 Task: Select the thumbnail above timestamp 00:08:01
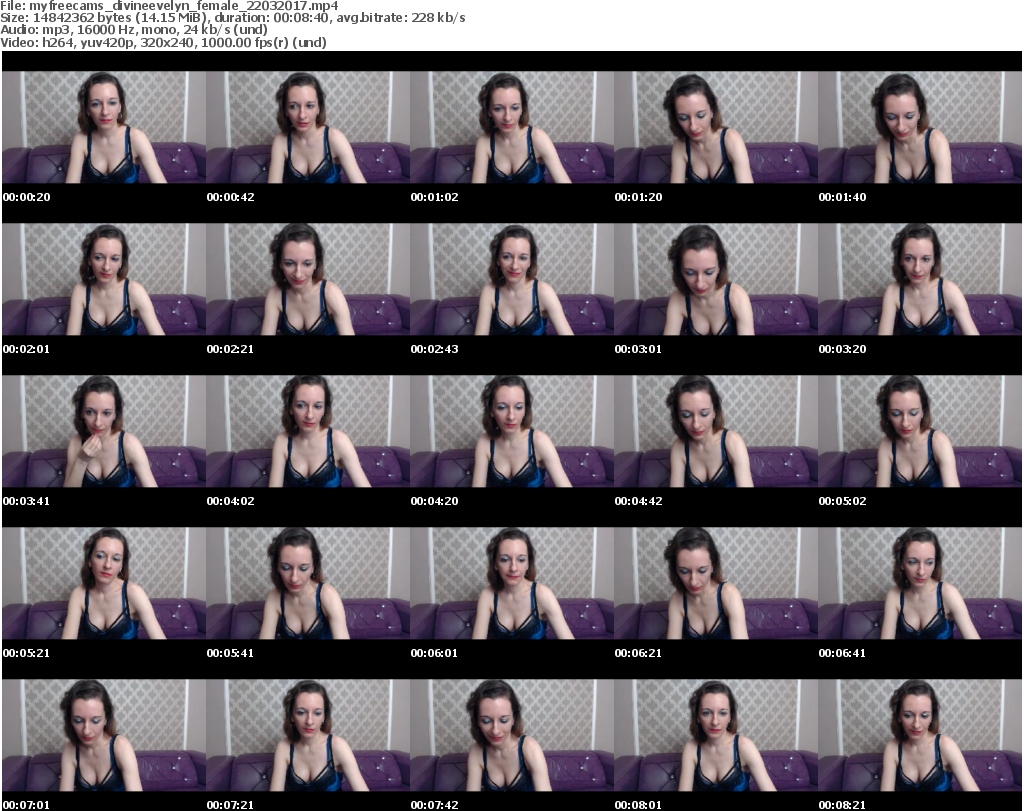tap(716, 735)
